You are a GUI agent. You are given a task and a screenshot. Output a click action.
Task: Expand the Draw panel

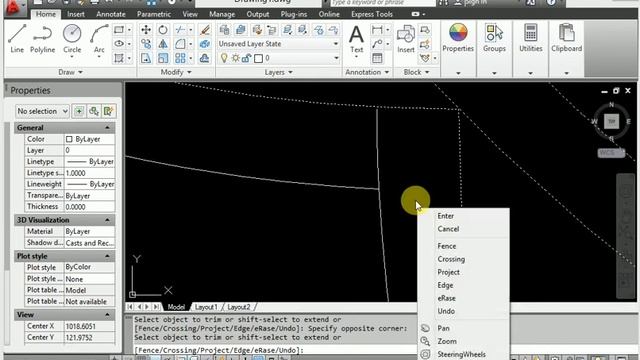[x=70, y=72]
